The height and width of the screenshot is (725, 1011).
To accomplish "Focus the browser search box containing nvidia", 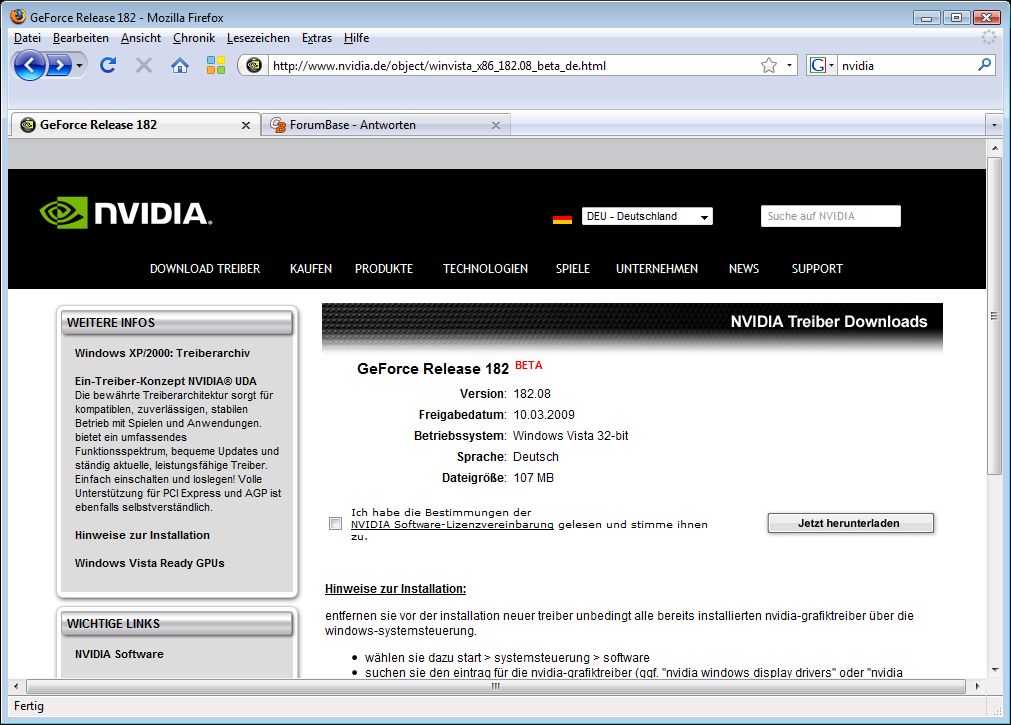I will coord(907,65).
